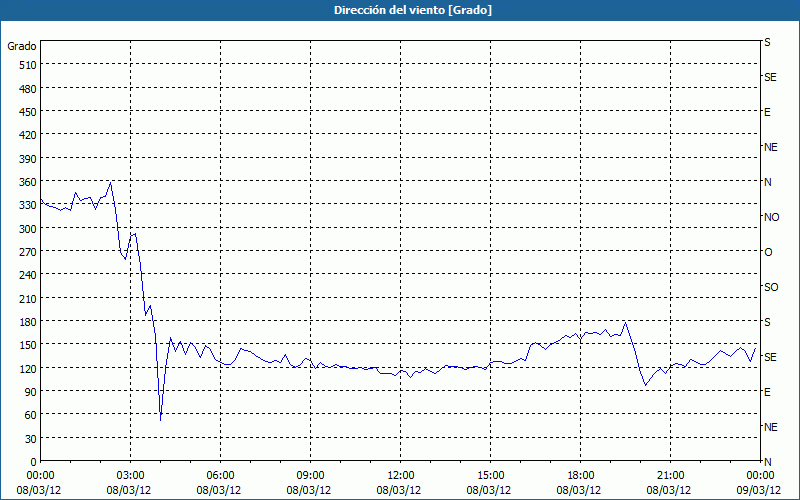Select the 240 degree axis label
Viewport: 800px width, 500px height.
point(28,275)
